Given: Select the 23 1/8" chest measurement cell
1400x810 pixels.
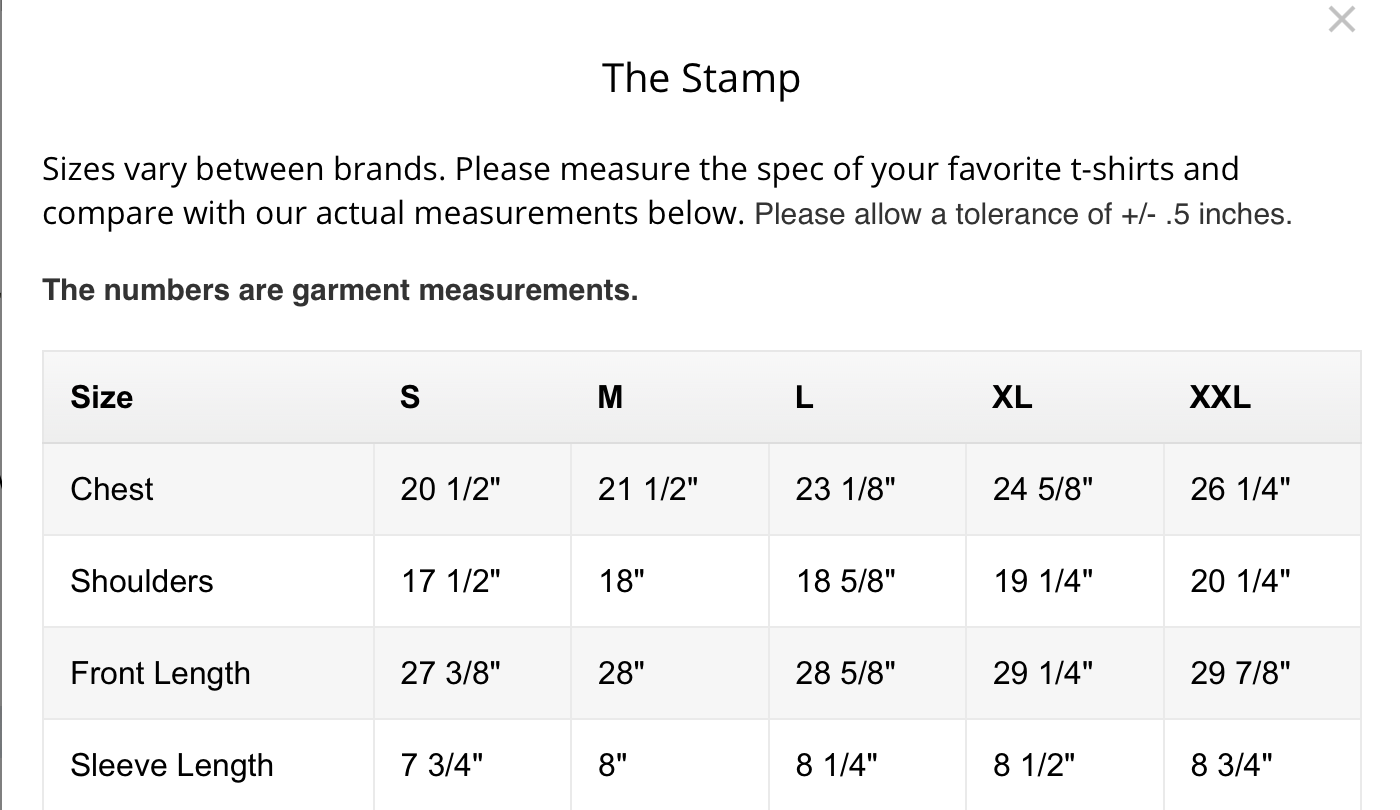Looking at the screenshot, I should 845,489.
